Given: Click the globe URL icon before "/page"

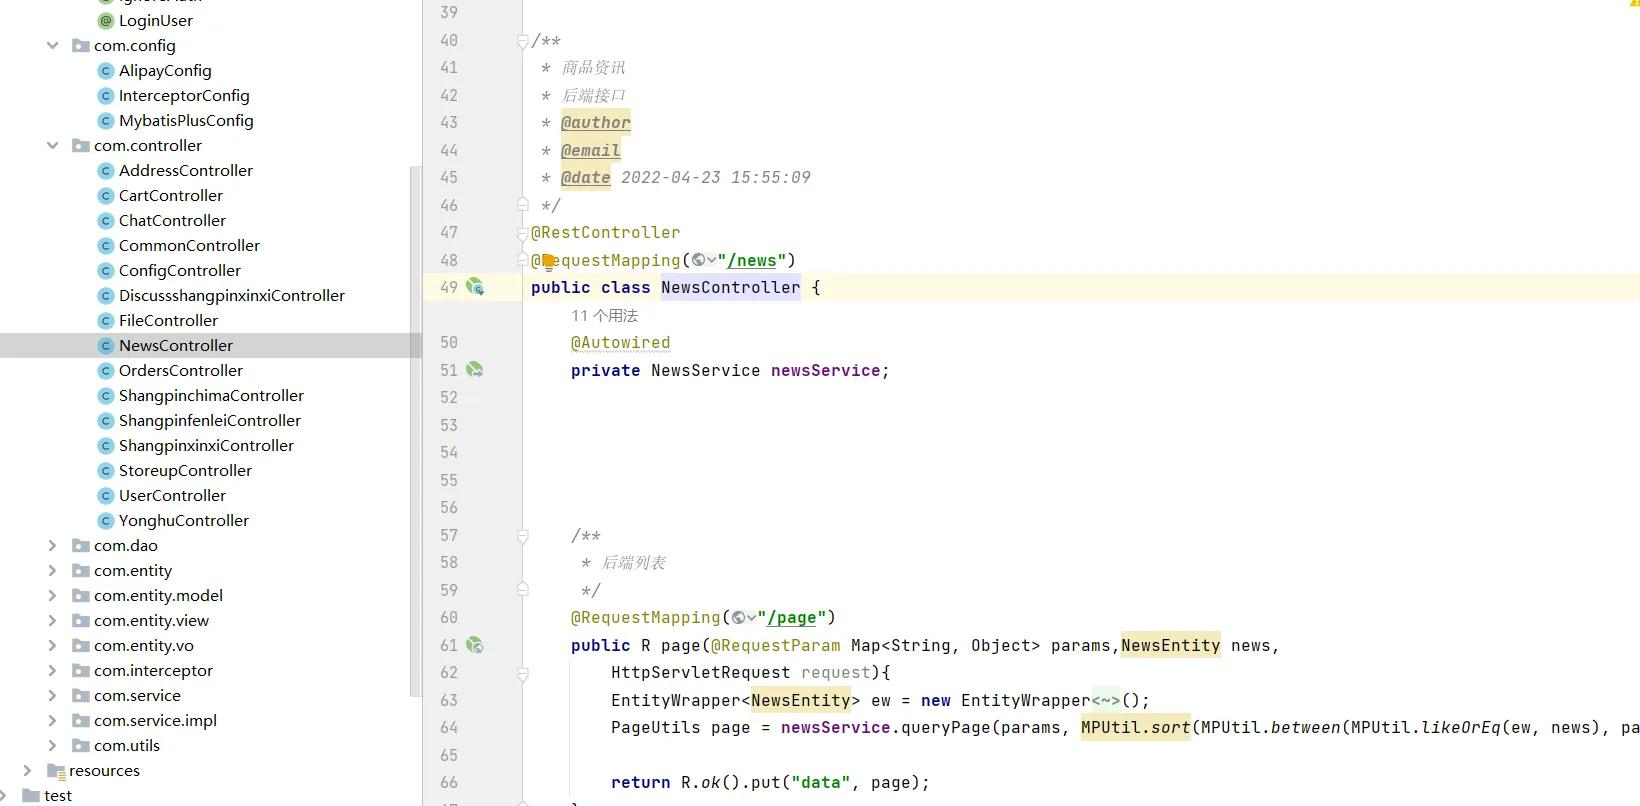Looking at the screenshot, I should [739, 618].
